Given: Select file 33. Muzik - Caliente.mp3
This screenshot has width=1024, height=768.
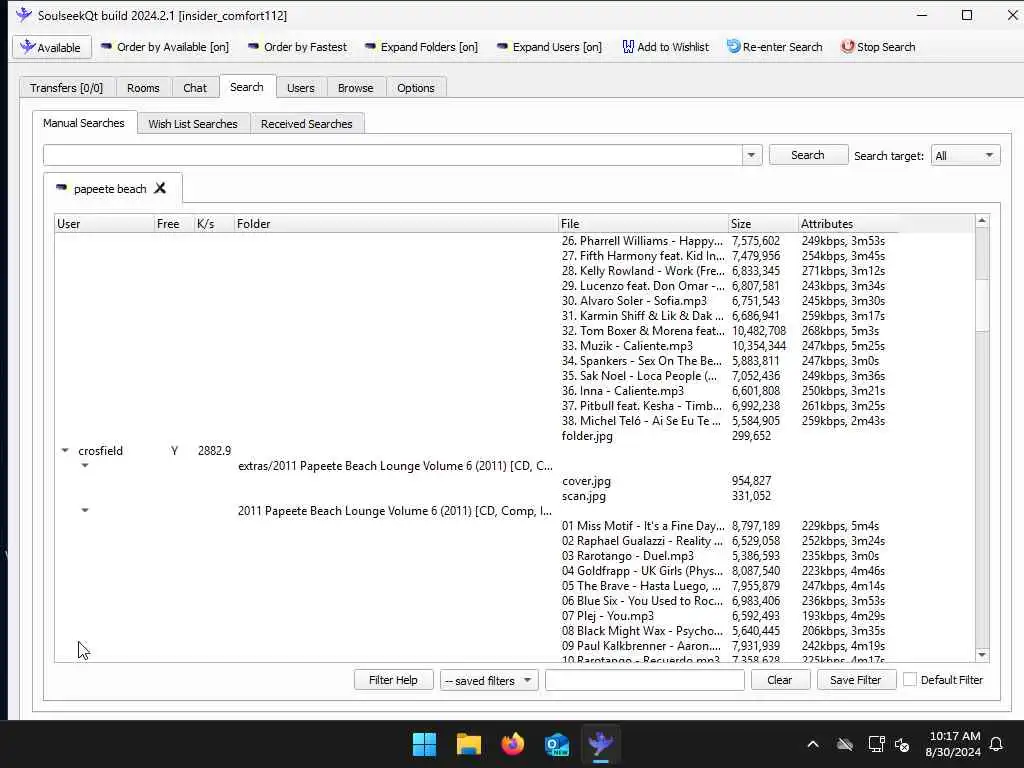Looking at the screenshot, I should [x=627, y=346].
